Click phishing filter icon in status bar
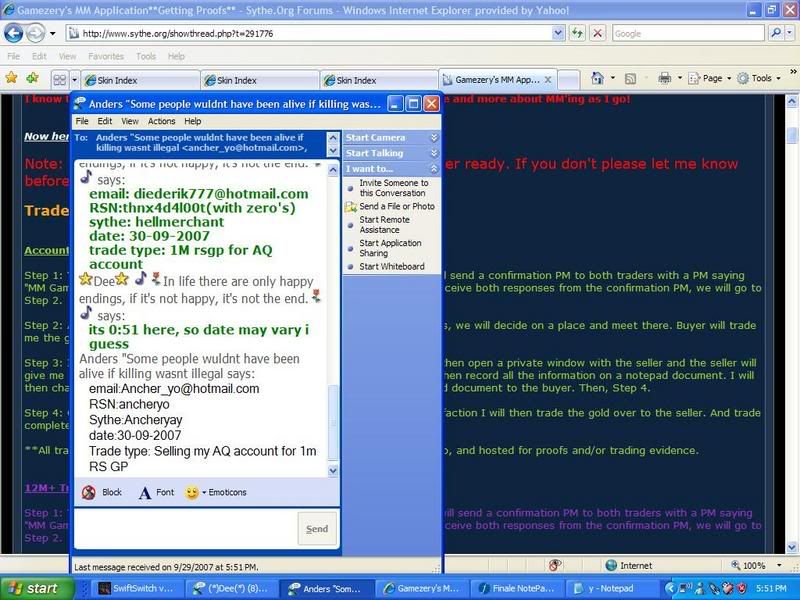Viewport: 800px width, 600px height. coord(555,565)
